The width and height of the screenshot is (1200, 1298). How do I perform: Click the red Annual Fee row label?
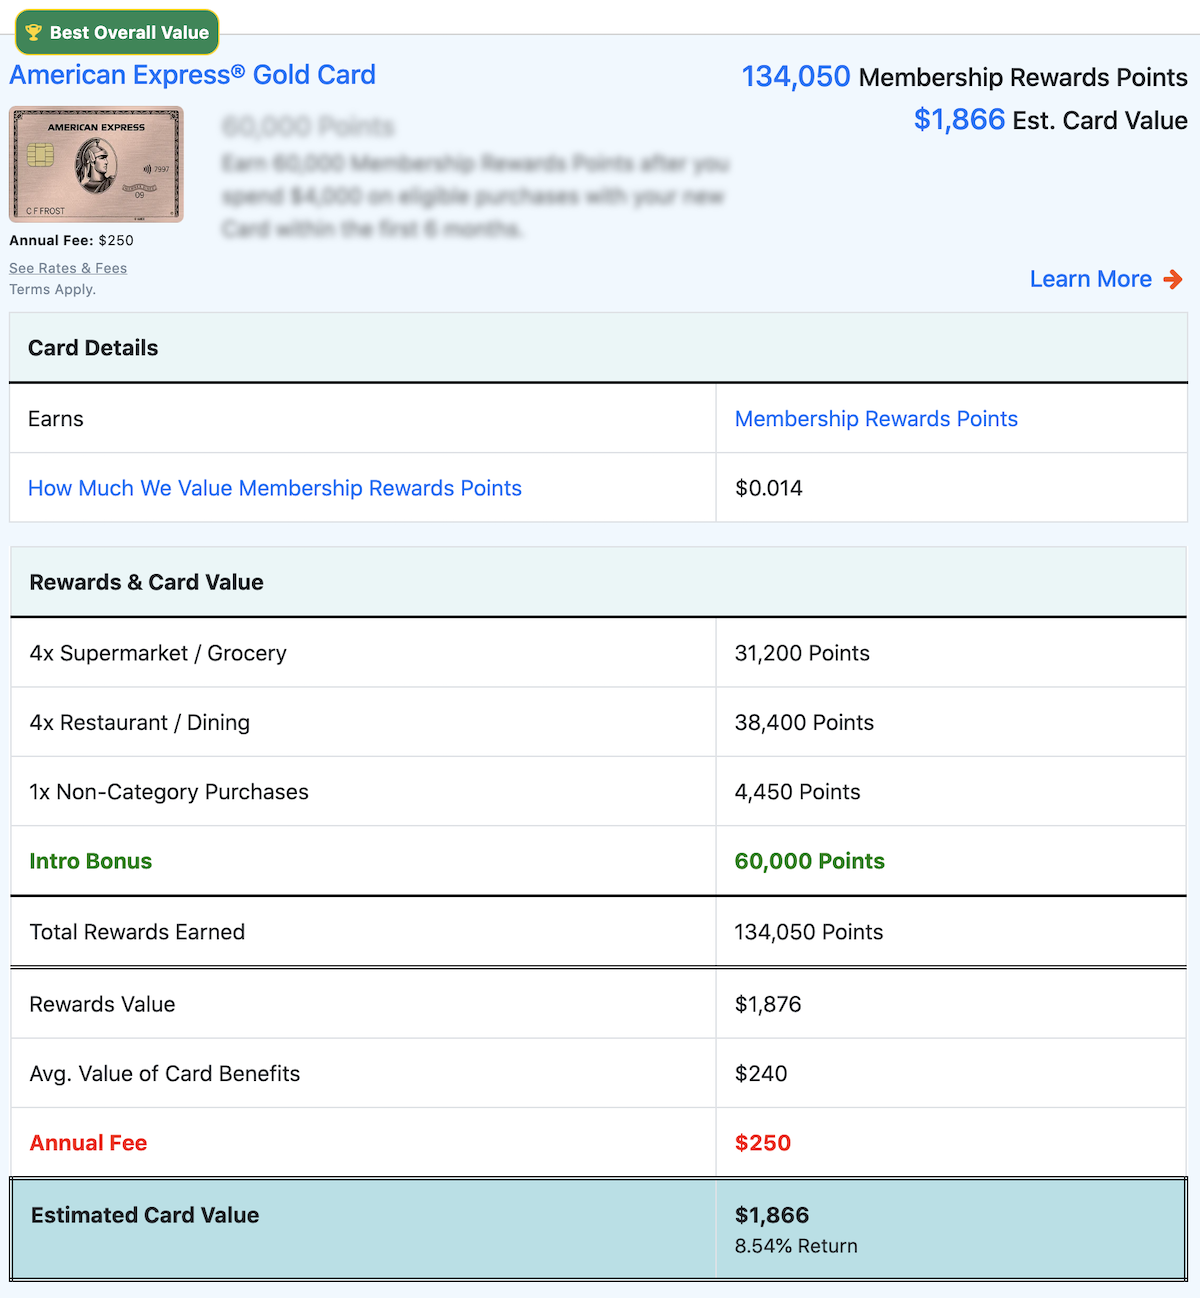point(88,1143)
